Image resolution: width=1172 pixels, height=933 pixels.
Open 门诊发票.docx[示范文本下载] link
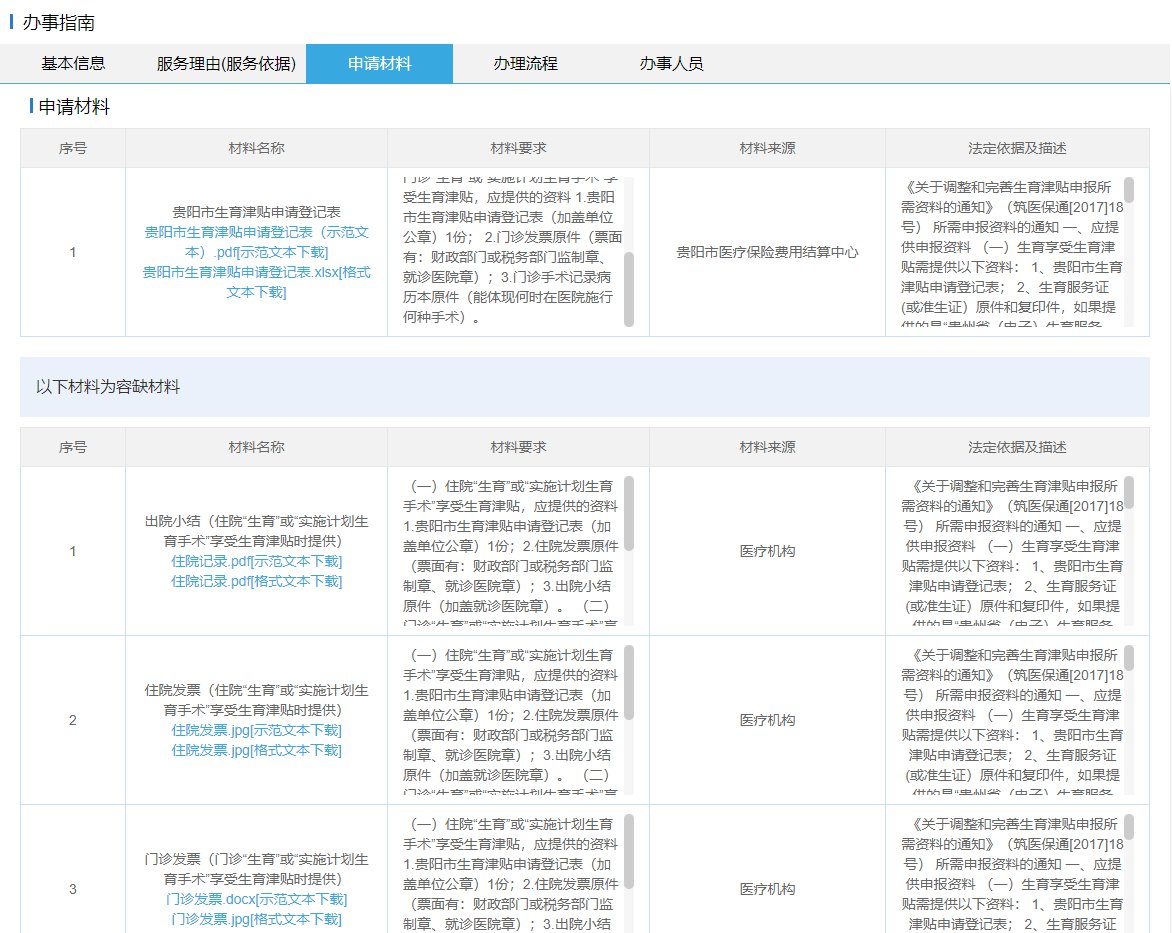[x=256, y=899]
